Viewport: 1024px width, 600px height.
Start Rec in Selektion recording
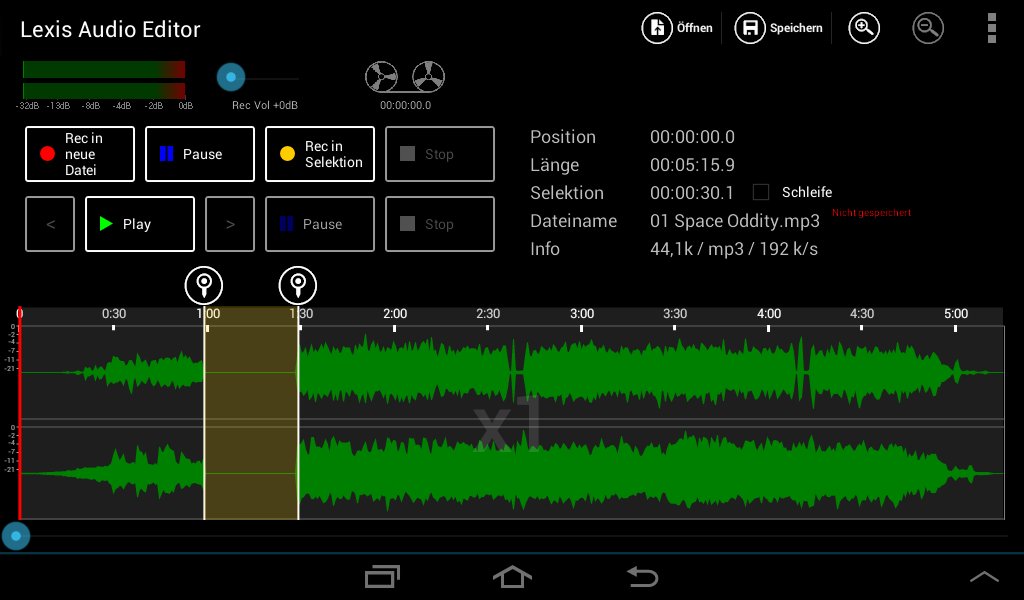pos(319,154)
